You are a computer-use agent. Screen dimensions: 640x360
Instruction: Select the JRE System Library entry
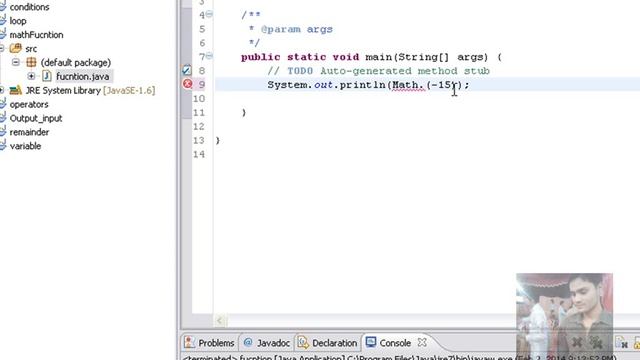pyautogui.click(x=90, y=90)
